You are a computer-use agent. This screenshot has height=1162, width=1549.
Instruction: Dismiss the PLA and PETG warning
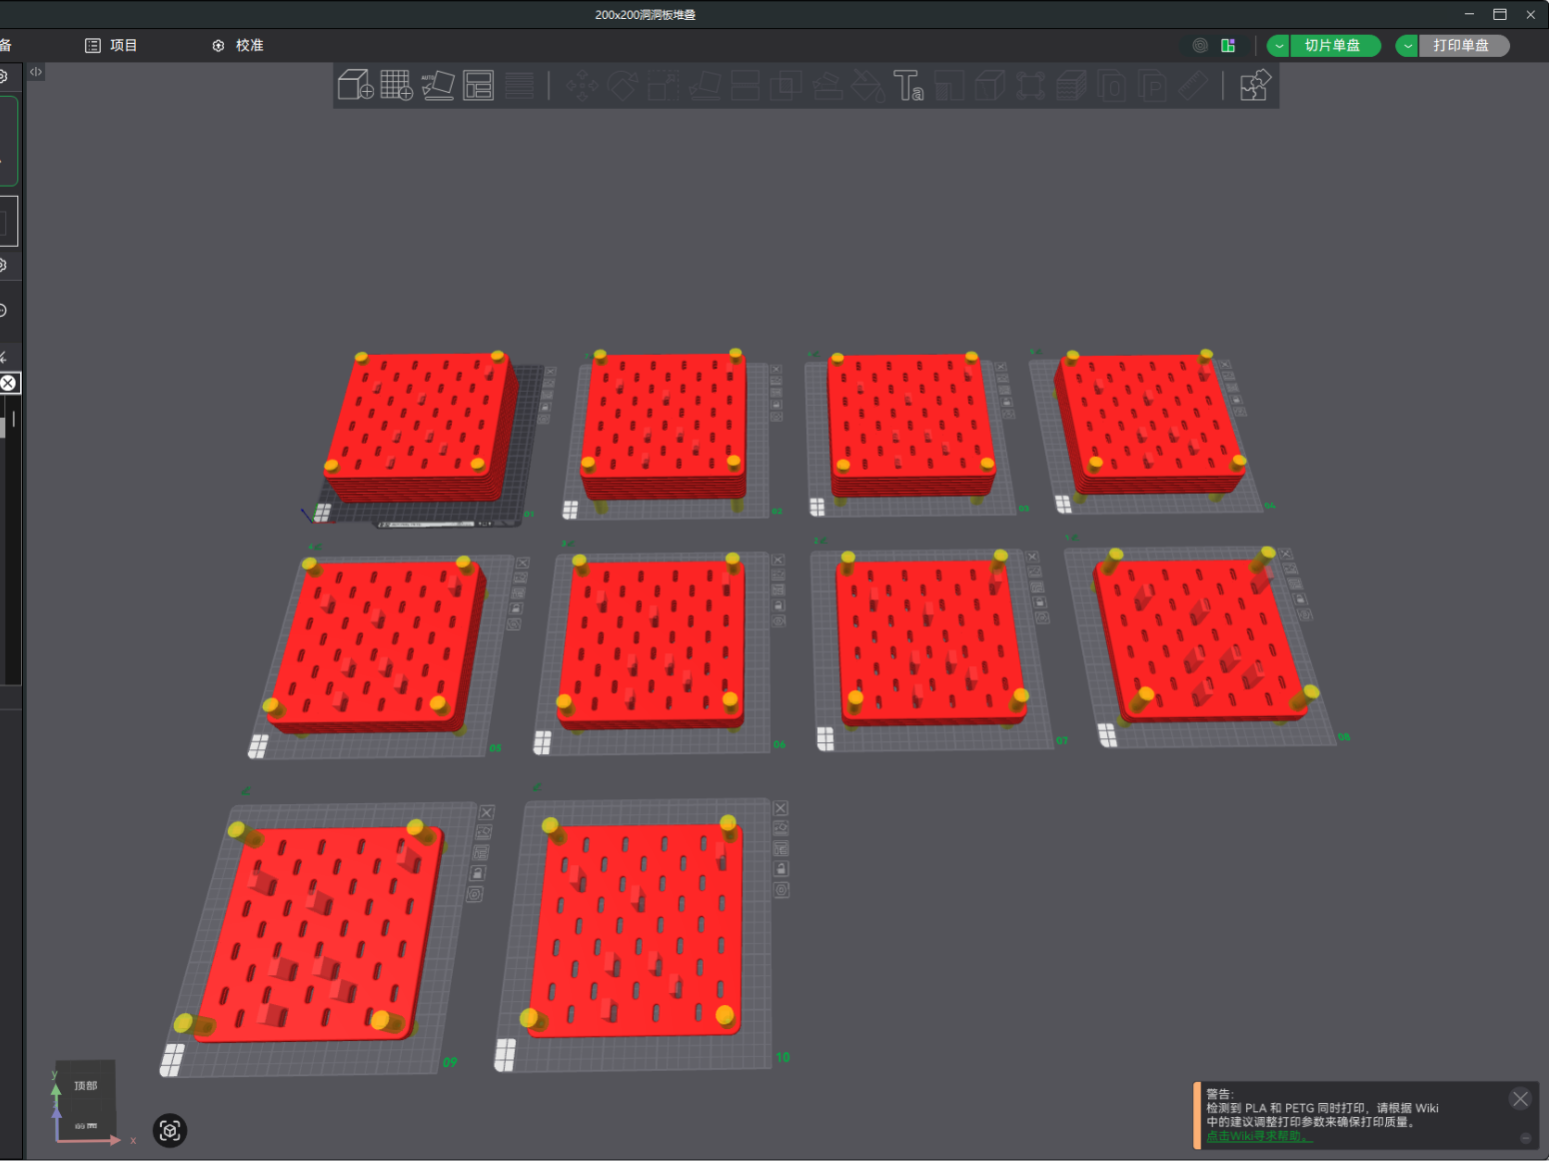click(1520, 1099)
